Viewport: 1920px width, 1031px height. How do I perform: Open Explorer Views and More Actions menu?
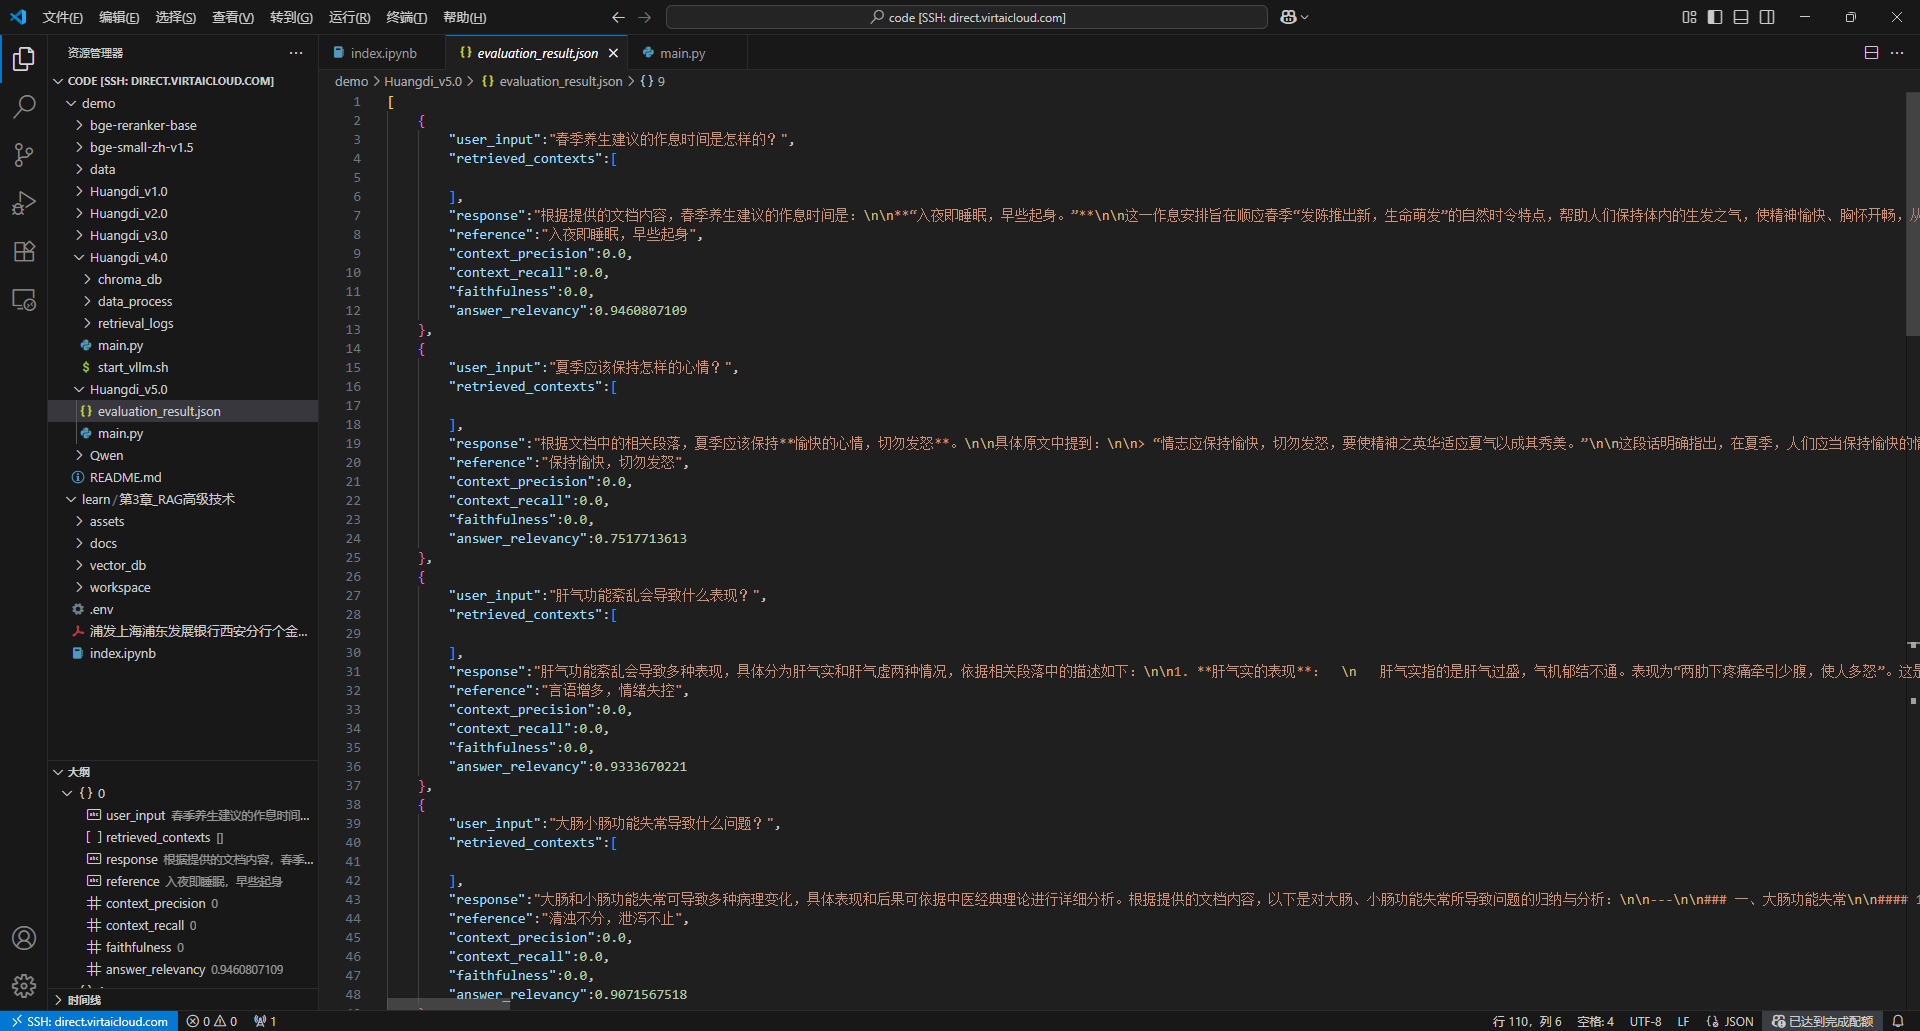(296, 53)
